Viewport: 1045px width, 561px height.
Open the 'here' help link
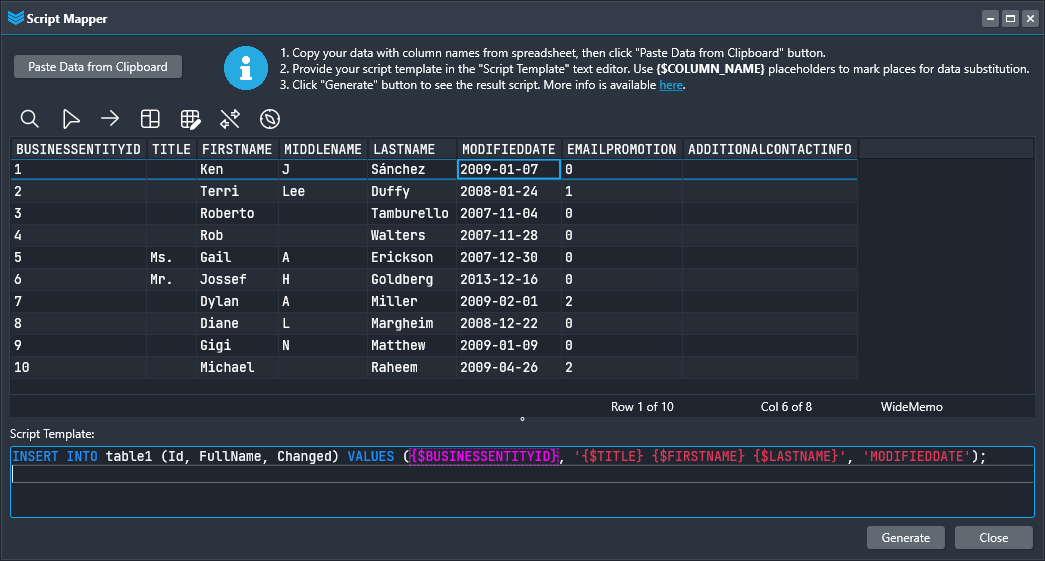tap(671, 85)
